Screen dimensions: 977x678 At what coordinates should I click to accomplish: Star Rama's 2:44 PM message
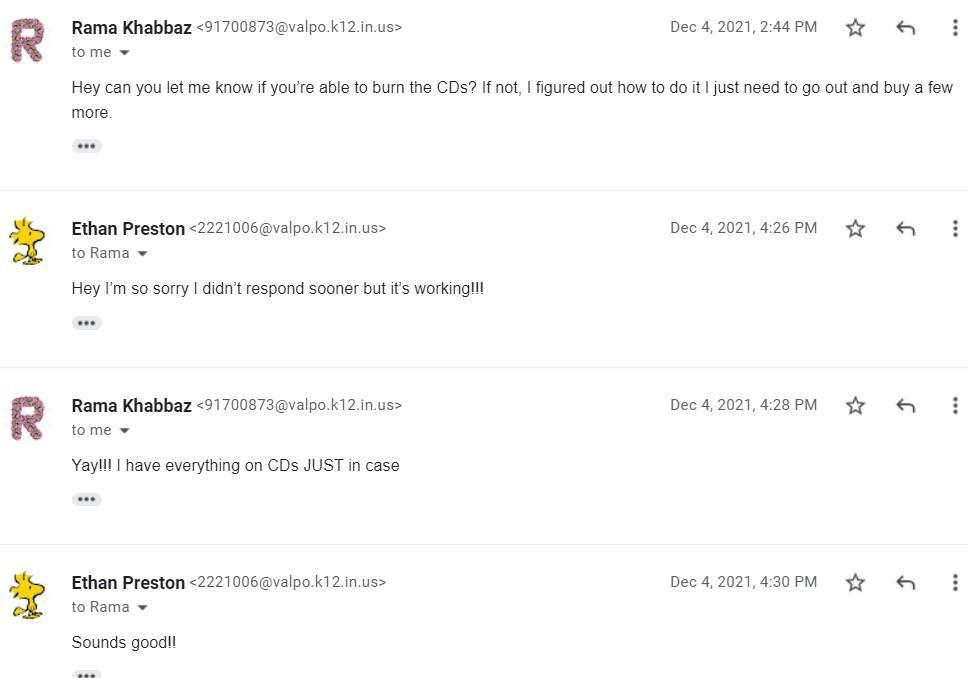[x=855, y=28]
